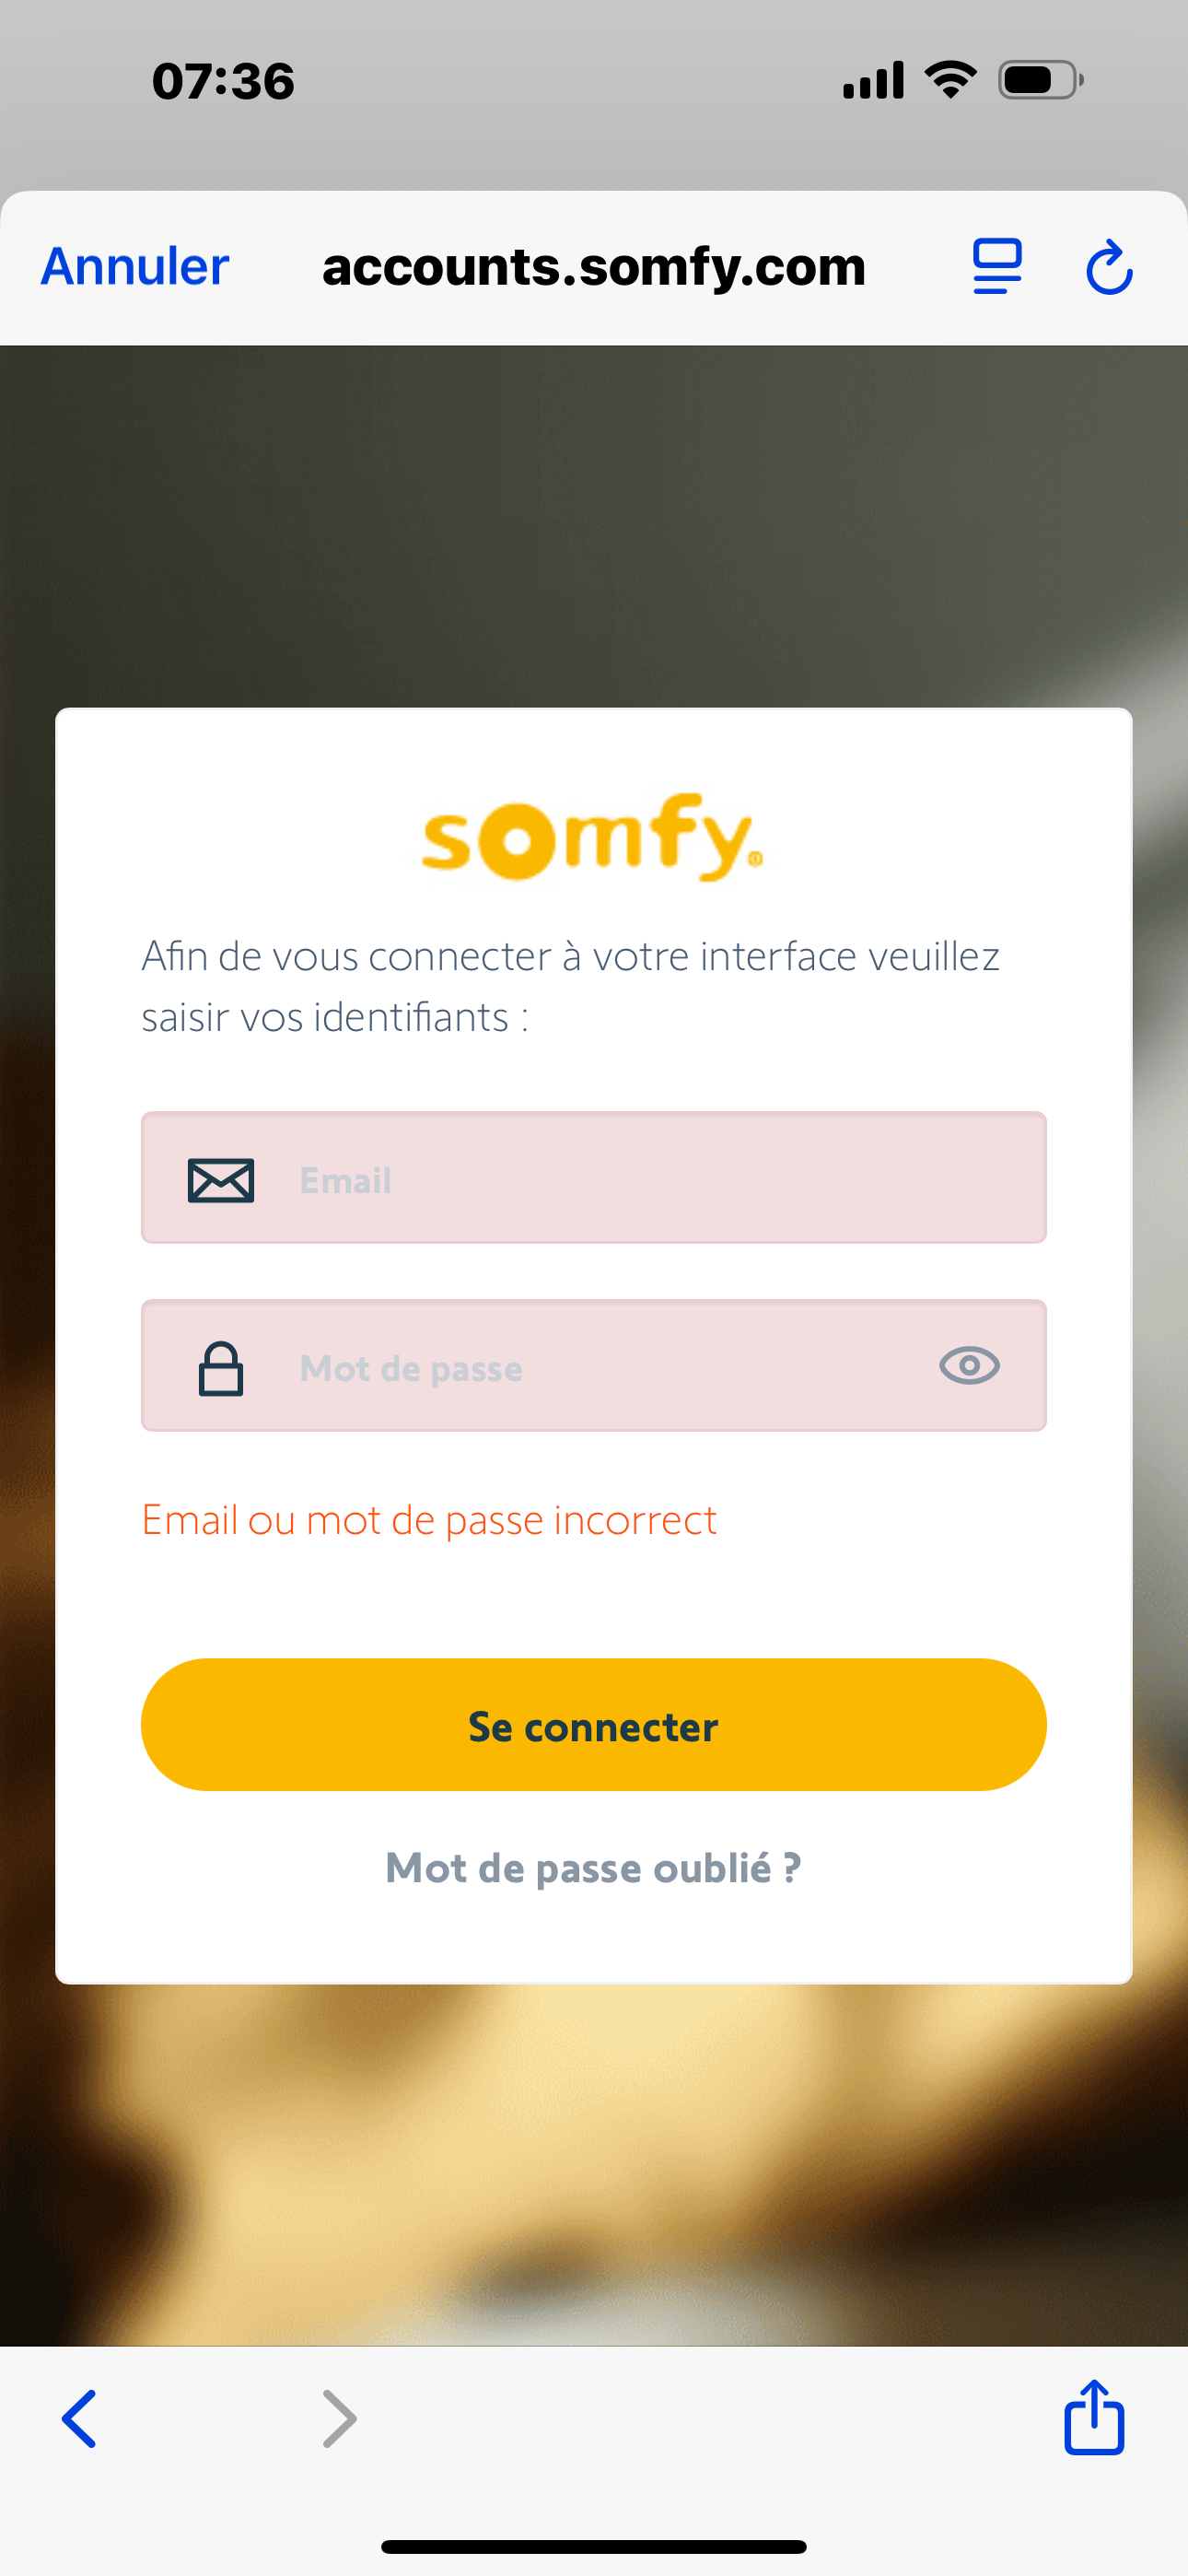Tap the red incorrect credentials error message
This screenshot has height=2576, width=1188.
(429, 1521)
